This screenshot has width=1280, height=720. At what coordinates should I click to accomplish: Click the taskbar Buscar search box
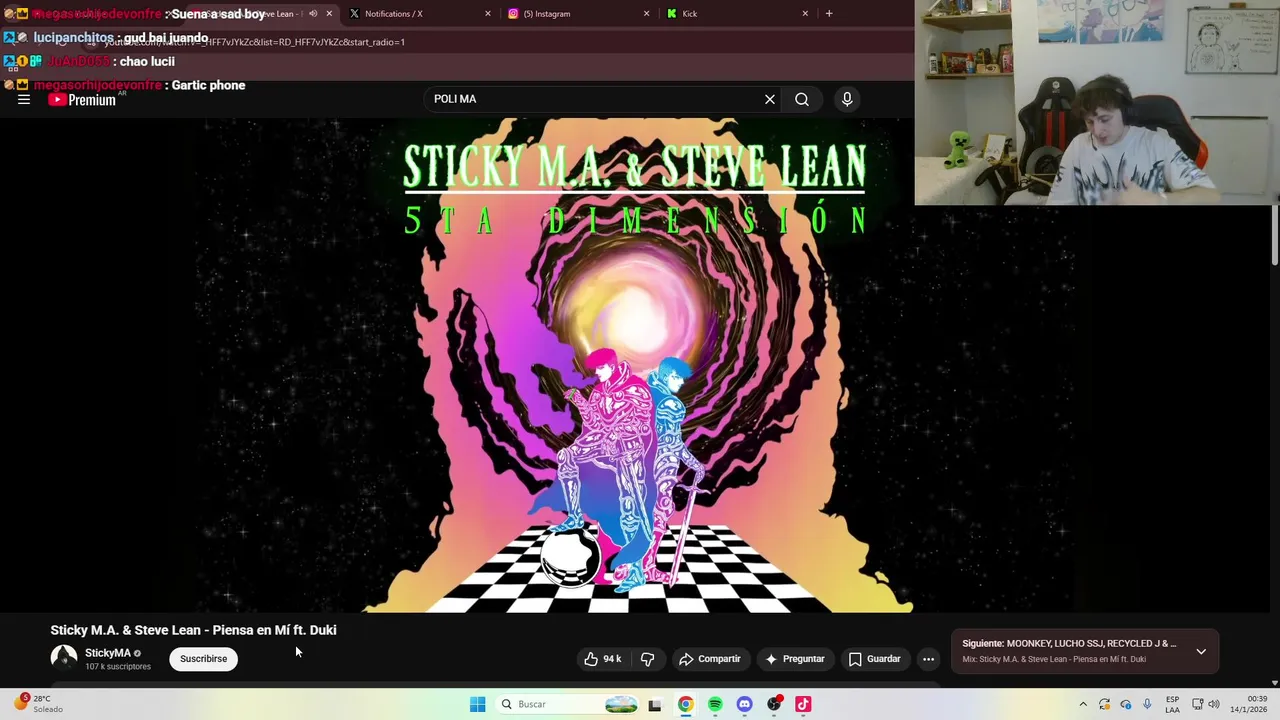[x=567, y=704]
